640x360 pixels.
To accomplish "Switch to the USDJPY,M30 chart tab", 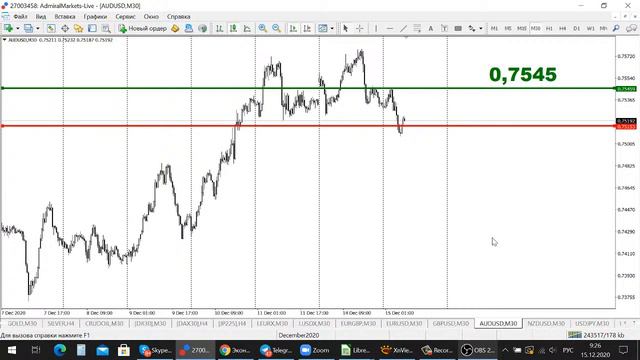I will click(592, 323).
